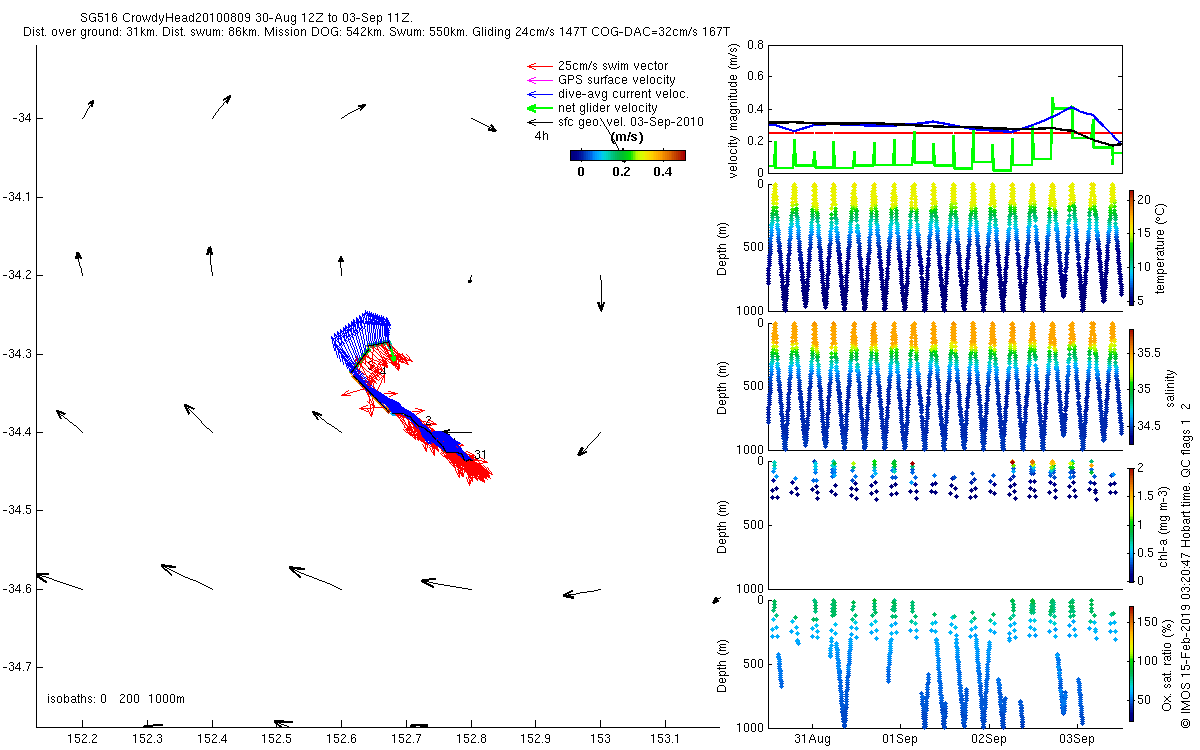Screen dimensions: 1200x750
Task: Click the '152.8' longitude tick label
Action: [x=471, y=739]
